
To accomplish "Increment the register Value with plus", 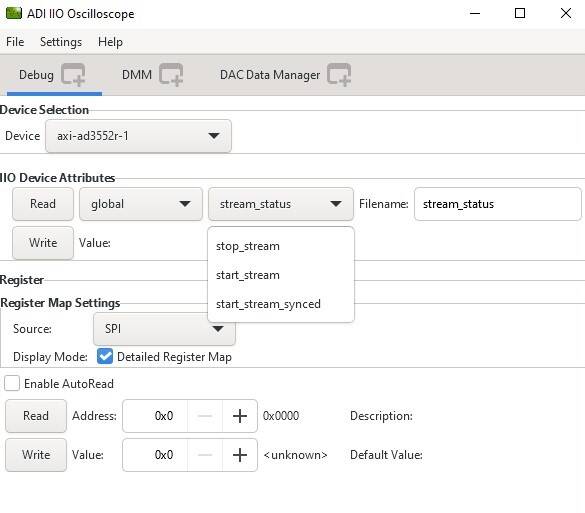I will click(x=240, y=455).
